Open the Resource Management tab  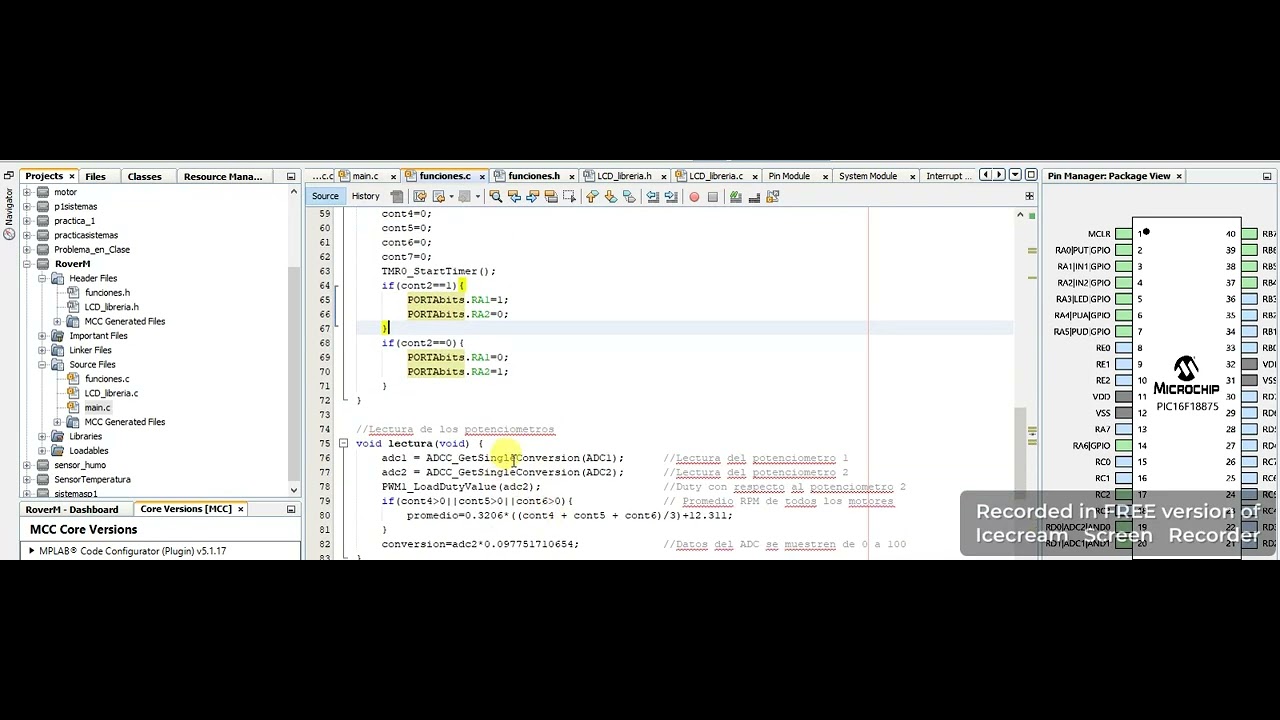click(223, 176)
